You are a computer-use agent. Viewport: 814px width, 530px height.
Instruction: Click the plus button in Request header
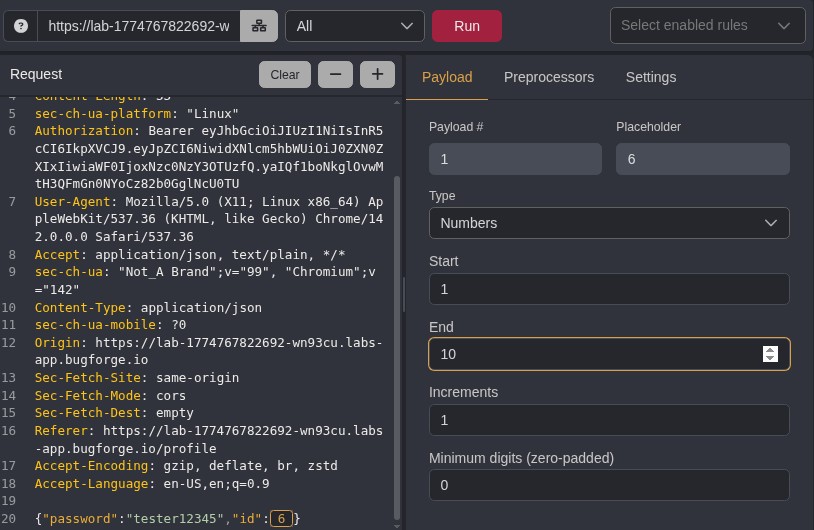(377, 74)
